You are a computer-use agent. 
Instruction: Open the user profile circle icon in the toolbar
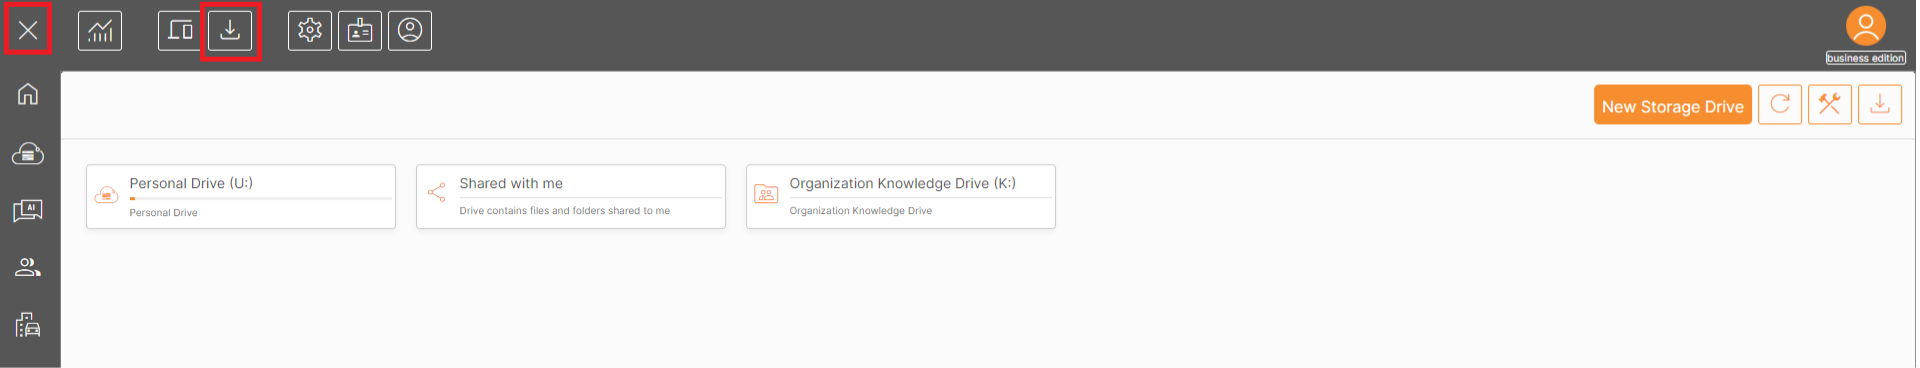(x=410, y=31)
